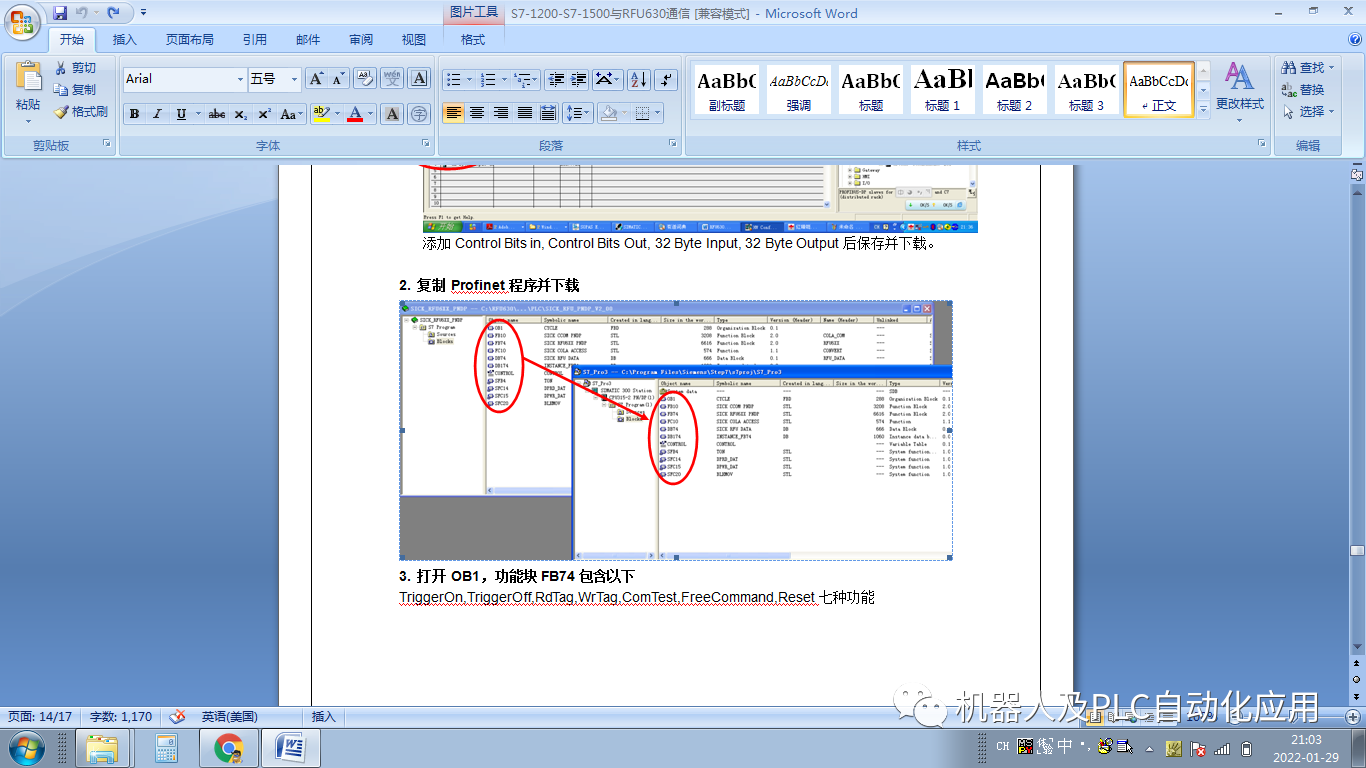The height and width of the screenshot is (768, 1366).
Task: Open the 格式 picture tools tab
Action: pyautogui.click(x=473, y=40)
